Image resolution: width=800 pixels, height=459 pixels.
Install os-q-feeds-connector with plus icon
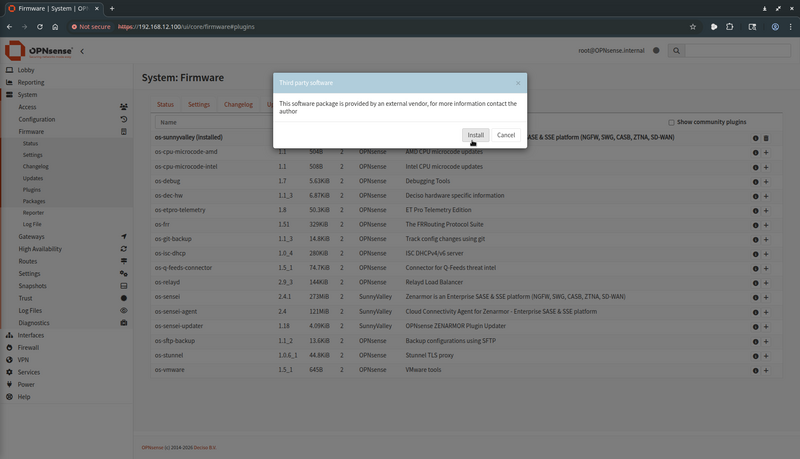(x=766, y=268)
